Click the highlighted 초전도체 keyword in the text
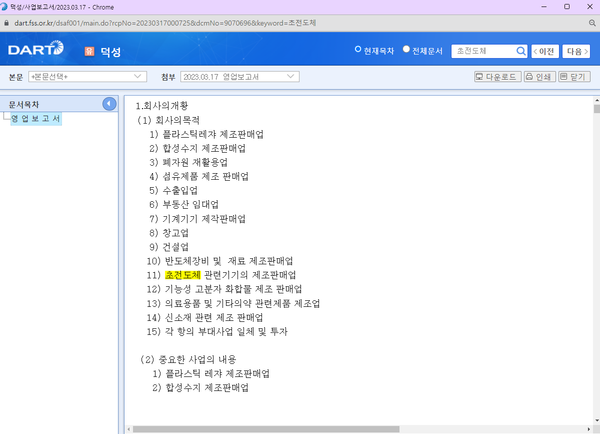 pyautogui.click(x=183, y=274)
